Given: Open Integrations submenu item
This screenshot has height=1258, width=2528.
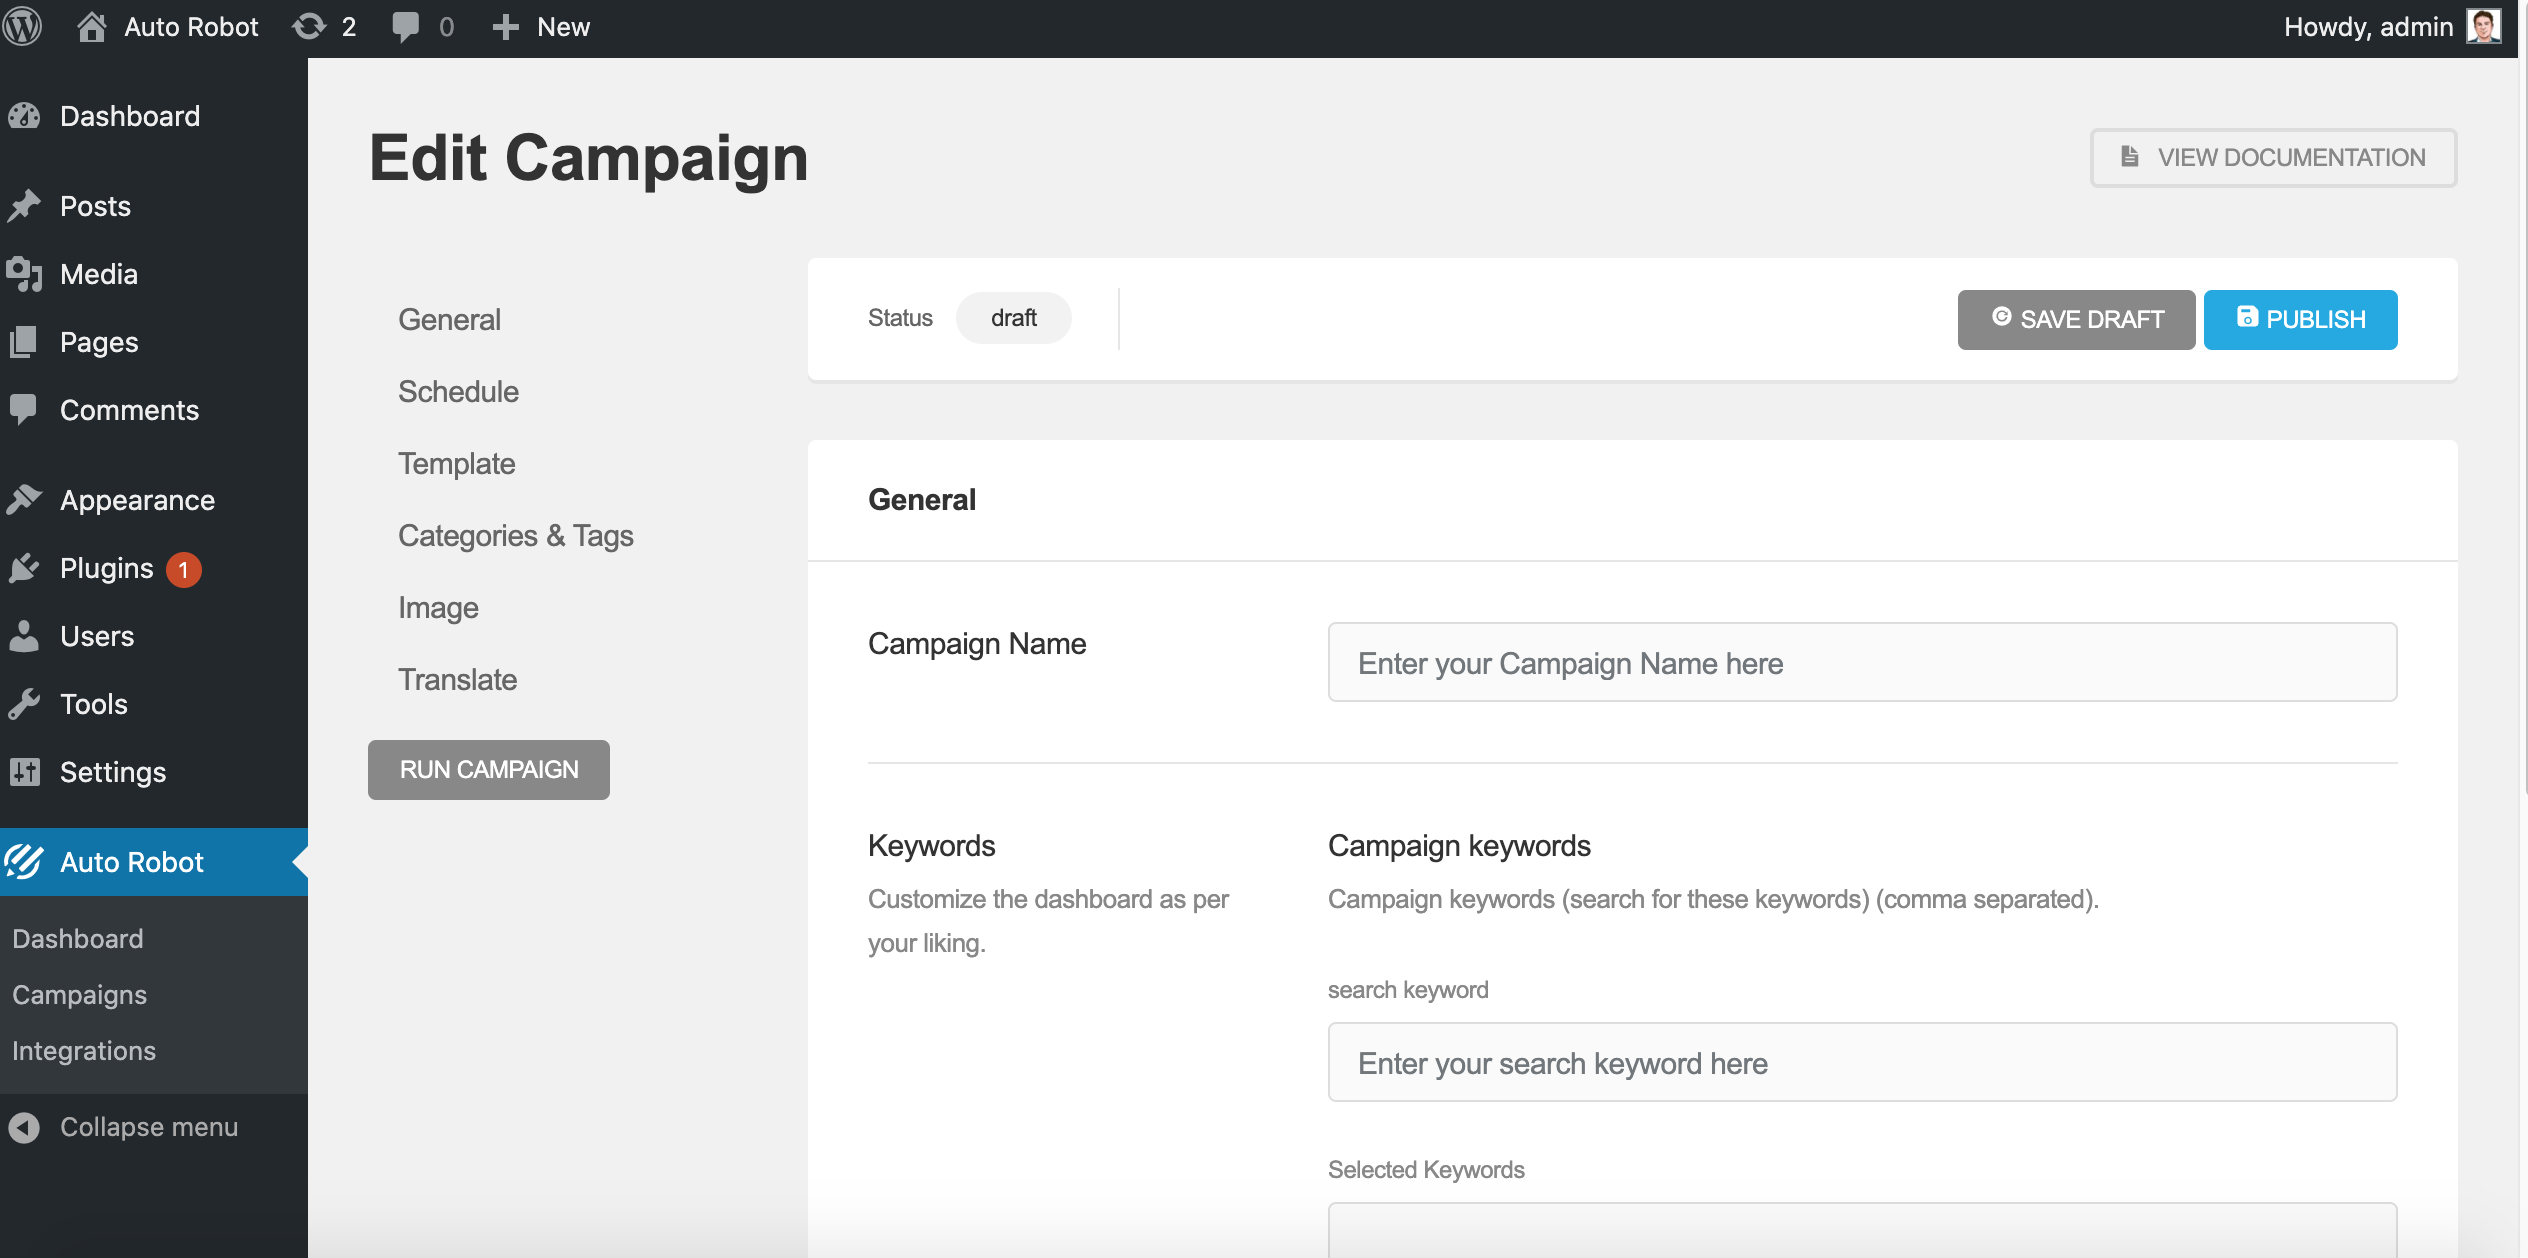Looking at the screenshot, I should [x=84, y=1051].
